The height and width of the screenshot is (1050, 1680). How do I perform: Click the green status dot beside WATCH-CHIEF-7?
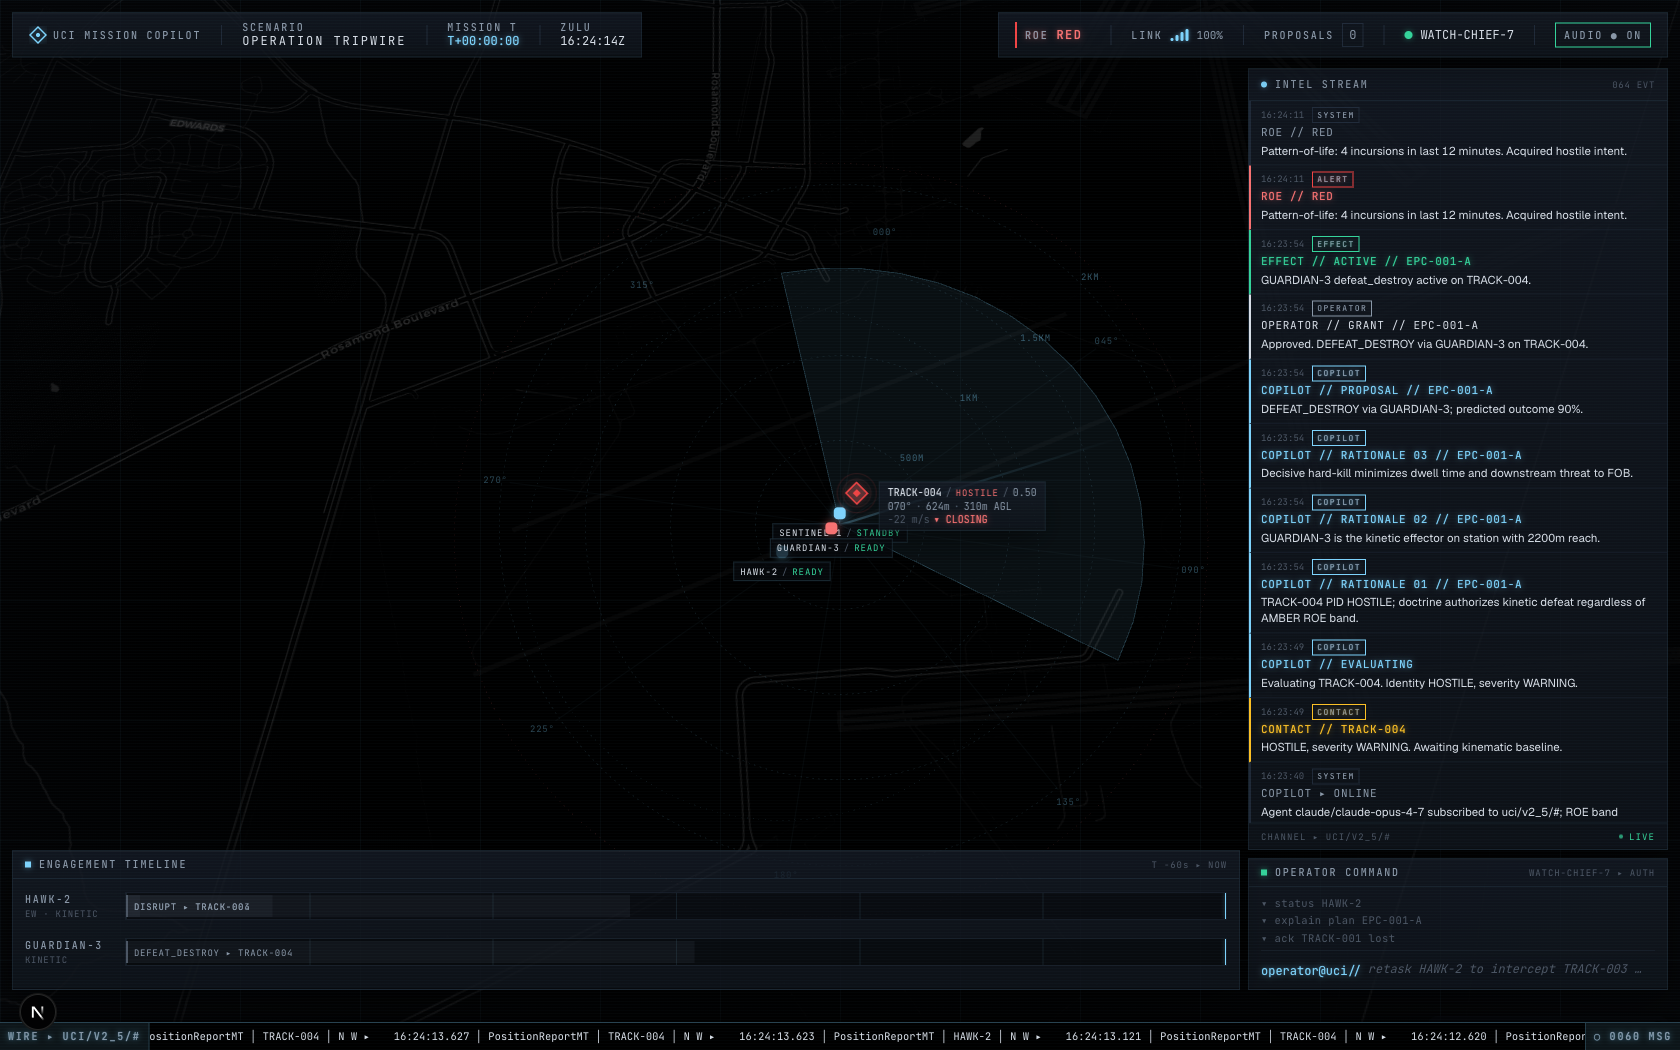tap(1408, 35)
